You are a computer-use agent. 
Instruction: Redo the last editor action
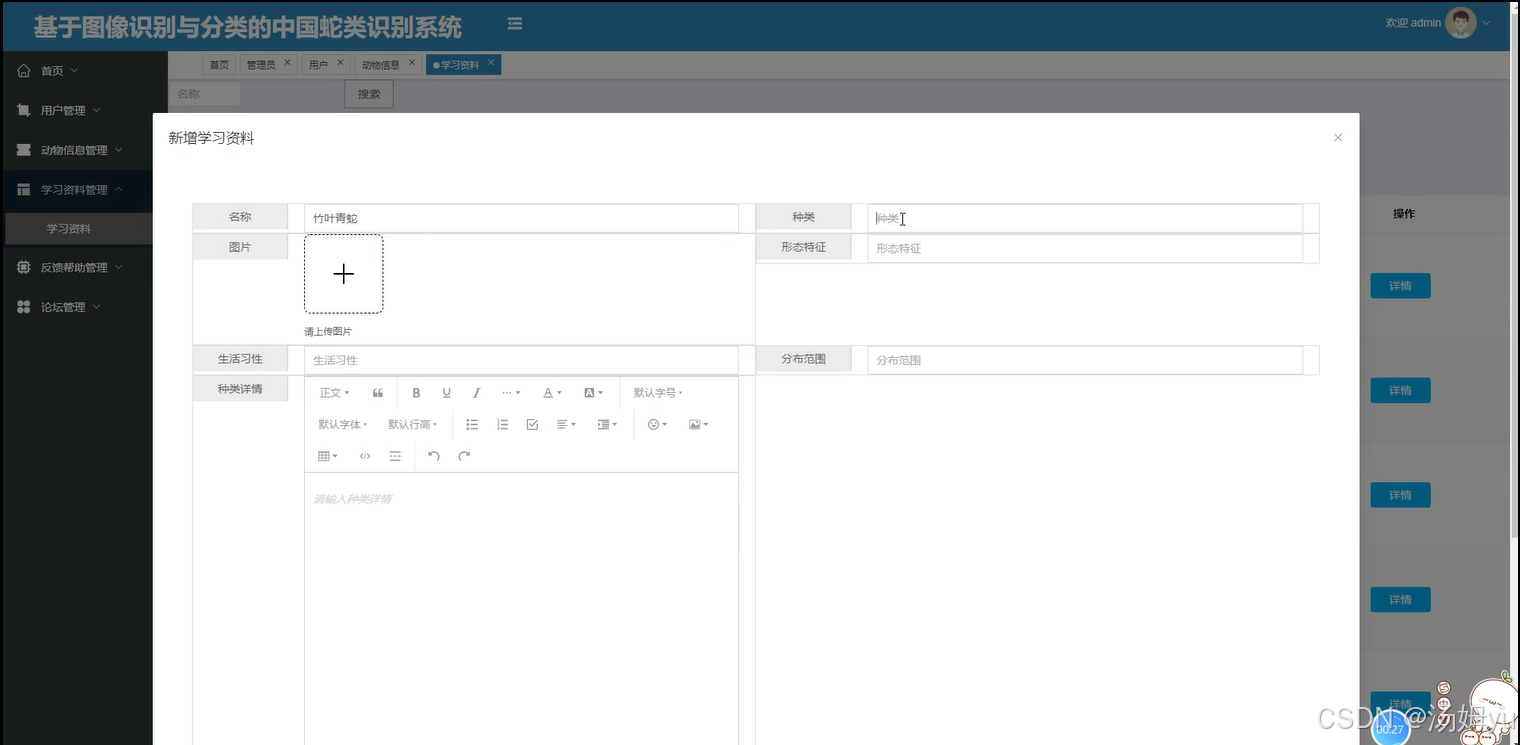pos(464,456)
